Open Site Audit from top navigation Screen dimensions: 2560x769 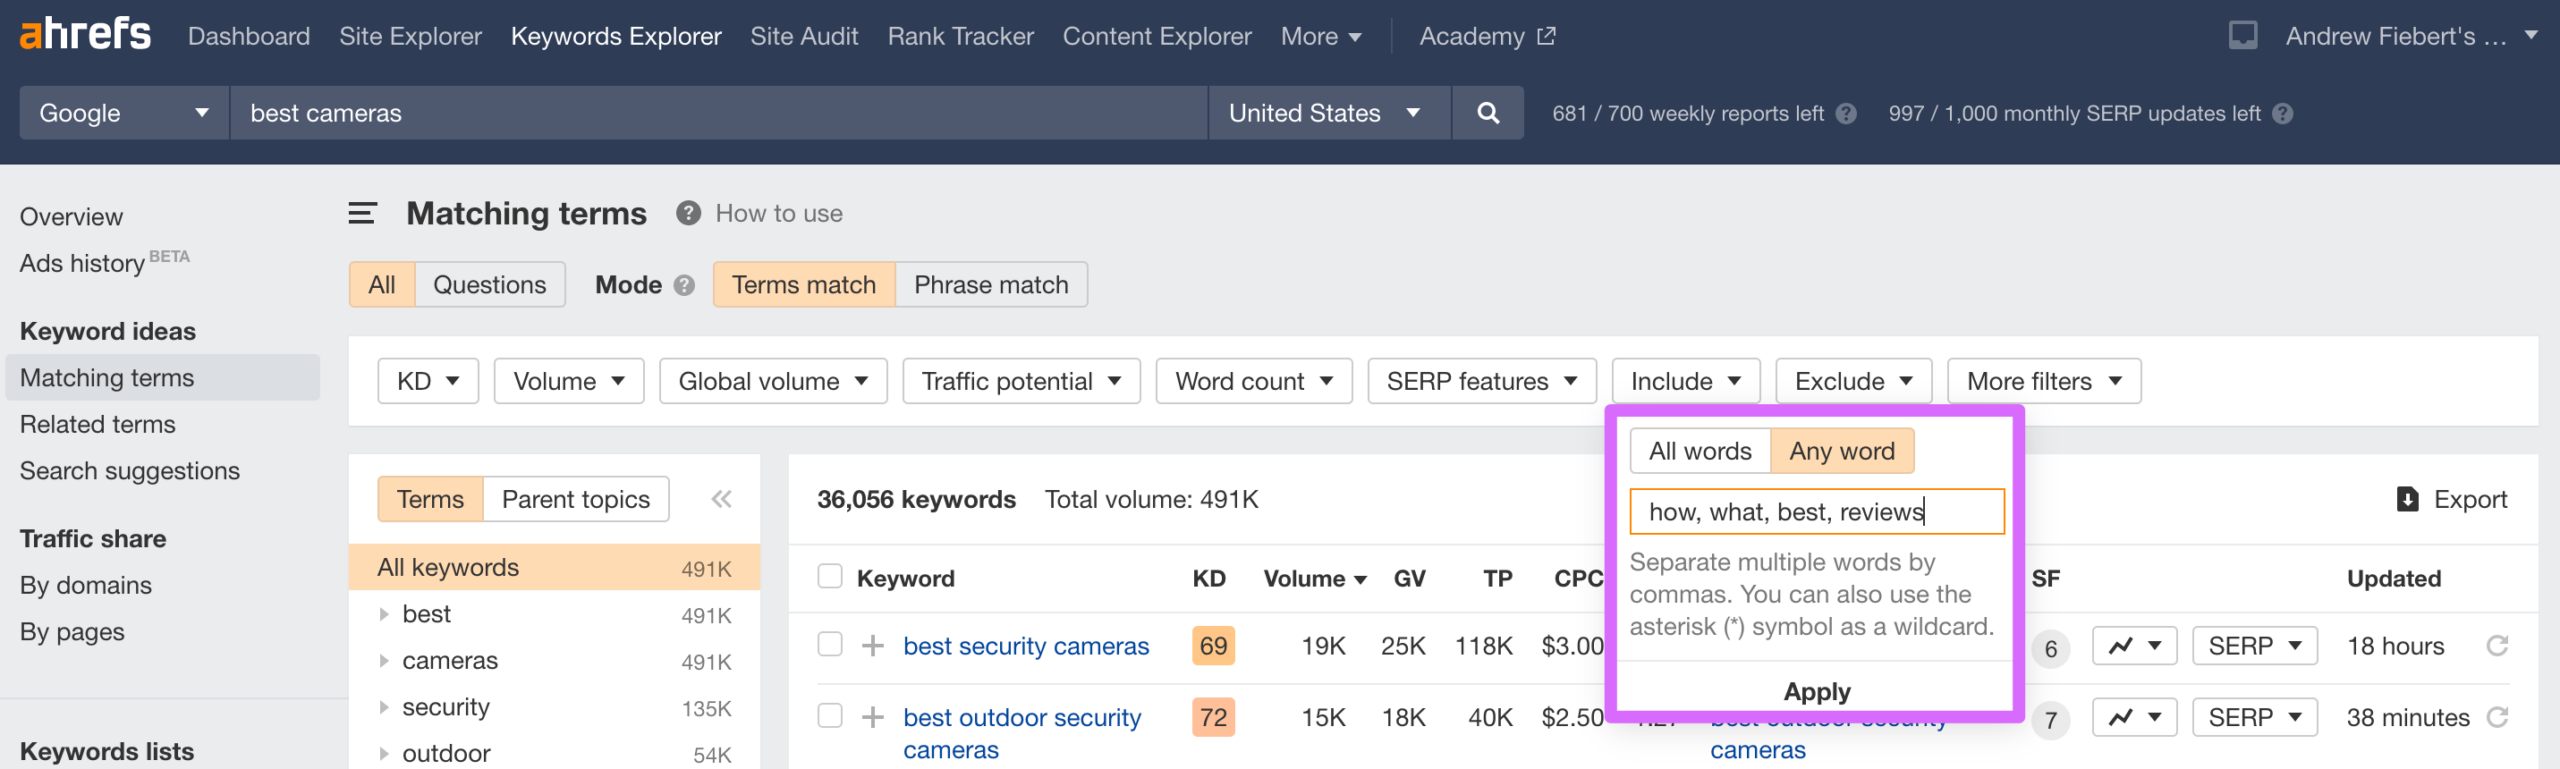(x=804, y=36)
